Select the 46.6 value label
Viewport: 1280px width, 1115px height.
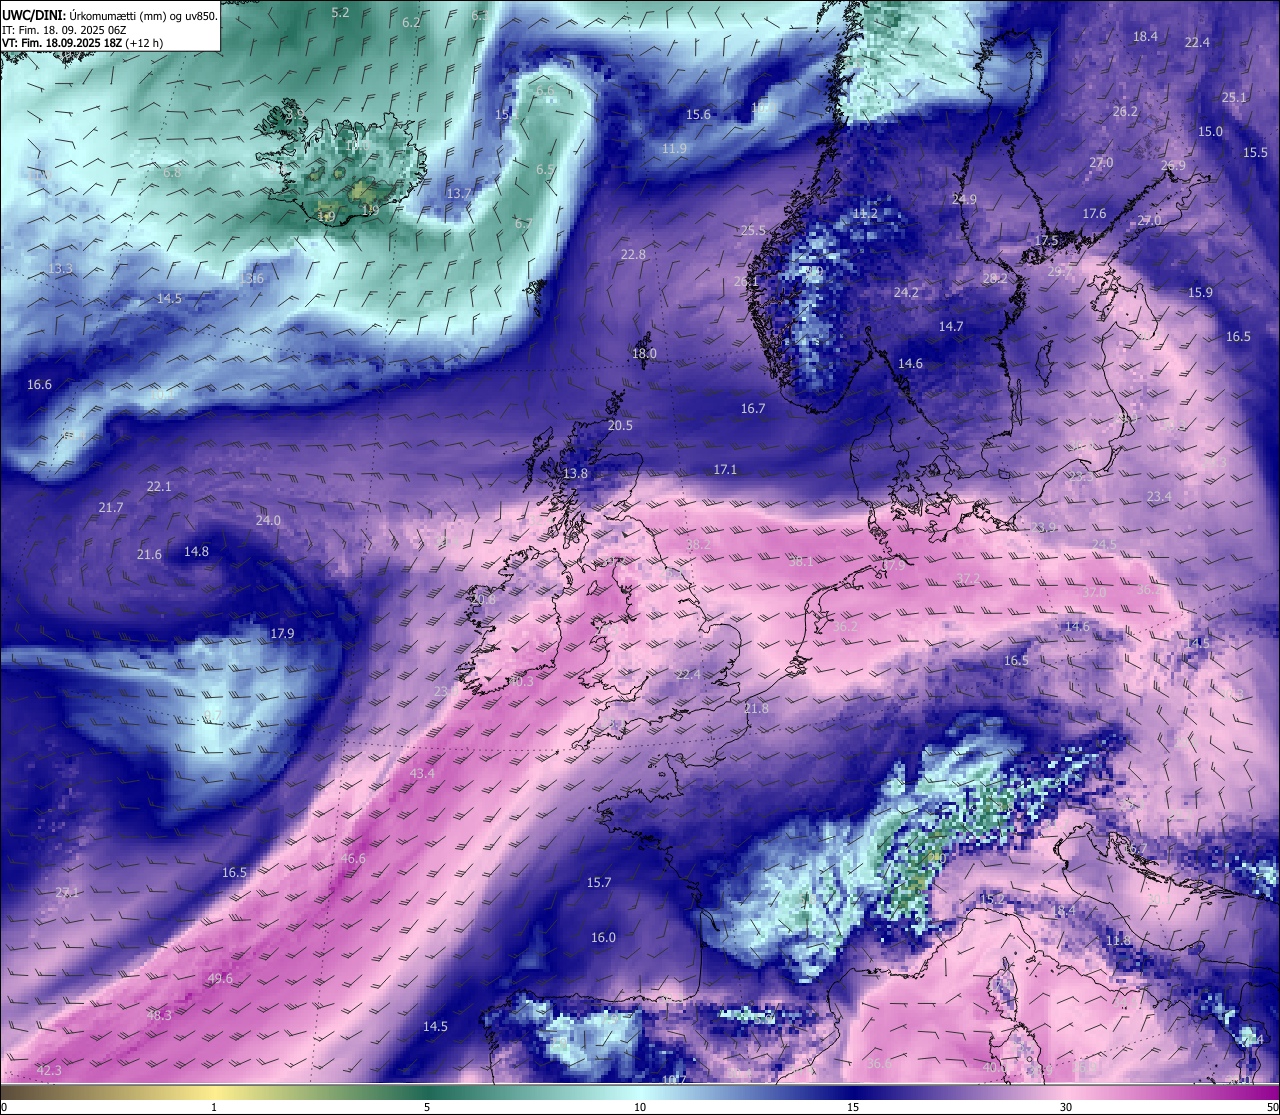click(353, 859)
